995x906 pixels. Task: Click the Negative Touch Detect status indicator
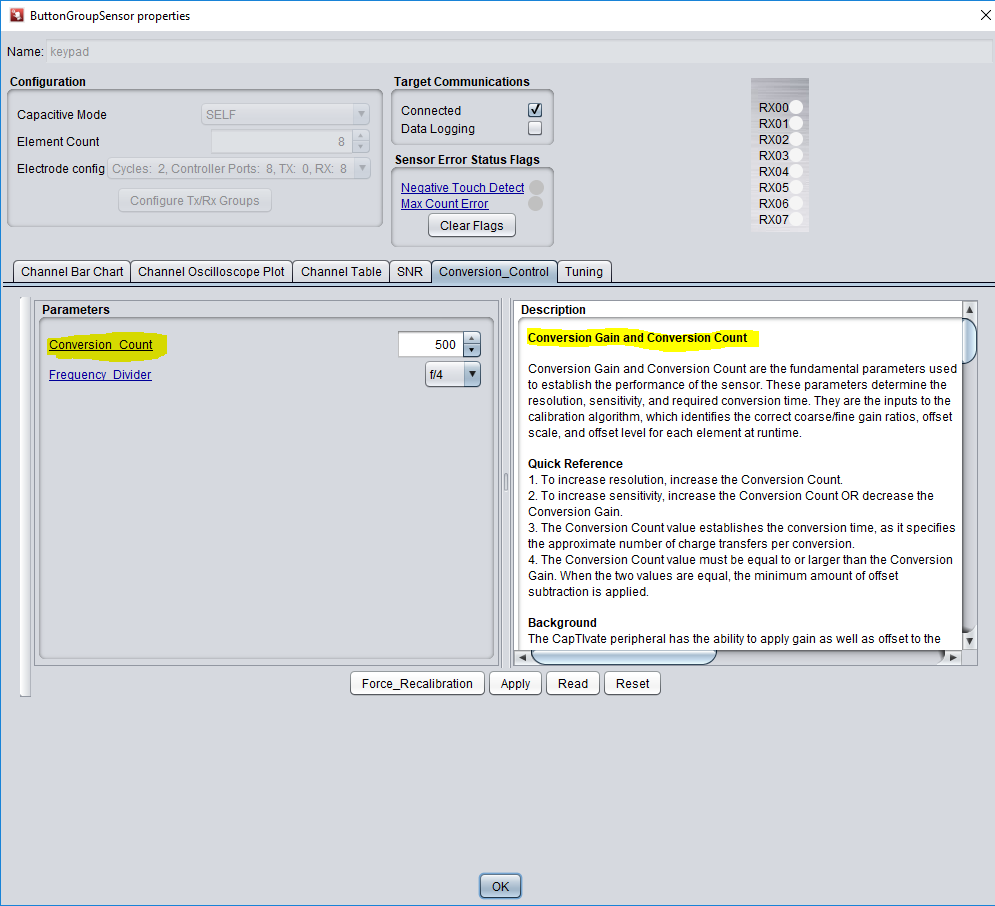tap(536, 187)
